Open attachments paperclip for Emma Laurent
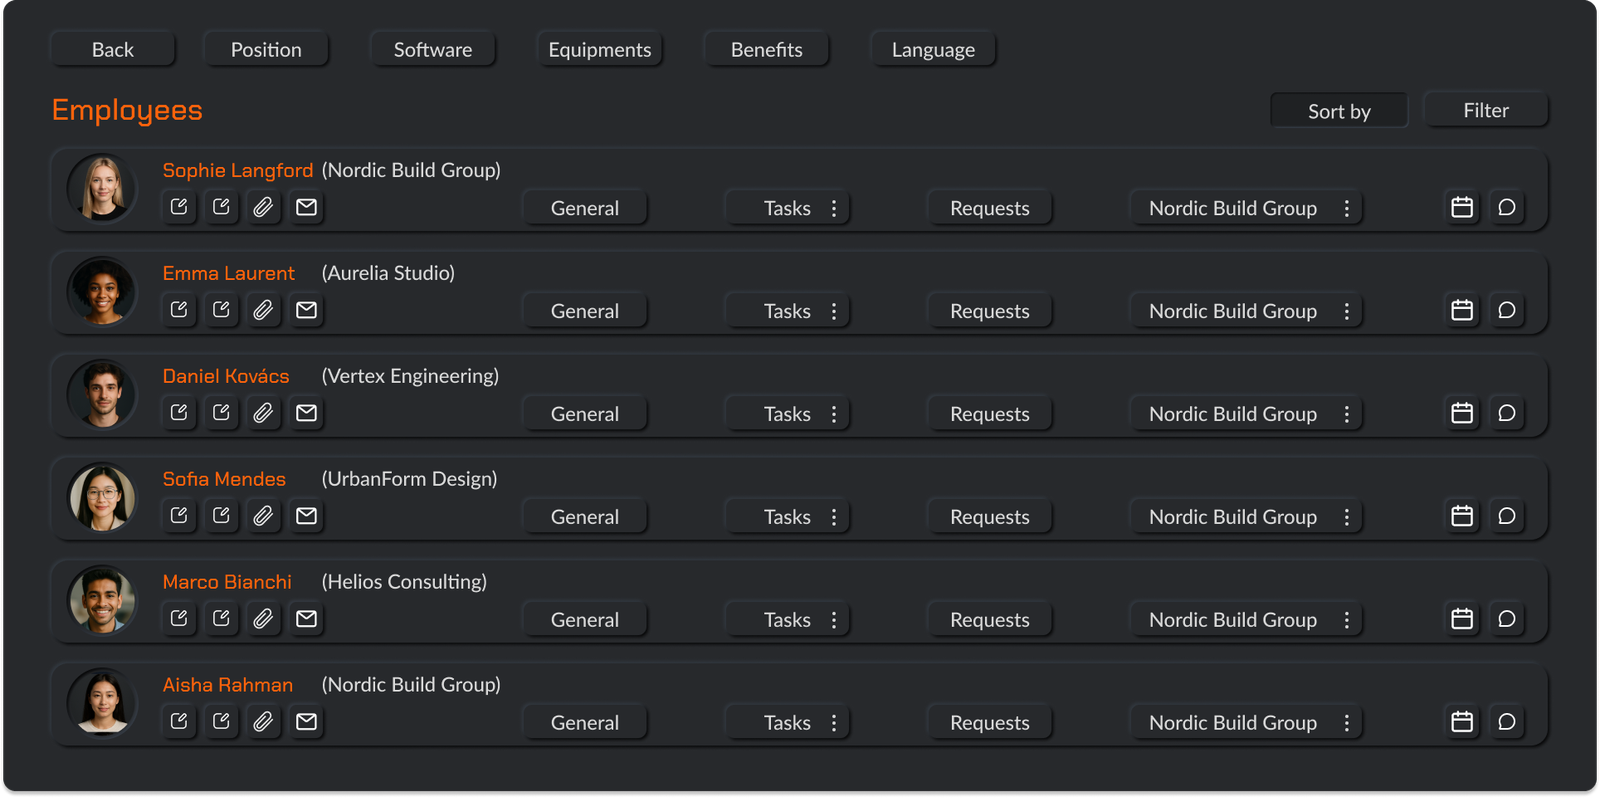This screenshot has width=1600, height=798. click(x=263, y=310)
